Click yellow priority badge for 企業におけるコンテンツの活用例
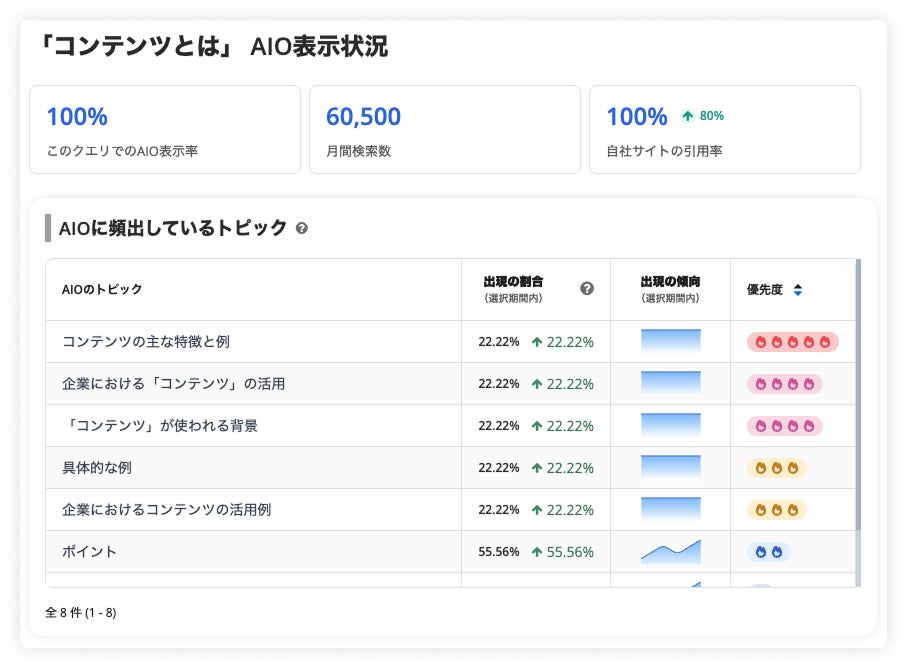Image resolution: width=907 pixels, height=668 pixels. coord(776,510)
